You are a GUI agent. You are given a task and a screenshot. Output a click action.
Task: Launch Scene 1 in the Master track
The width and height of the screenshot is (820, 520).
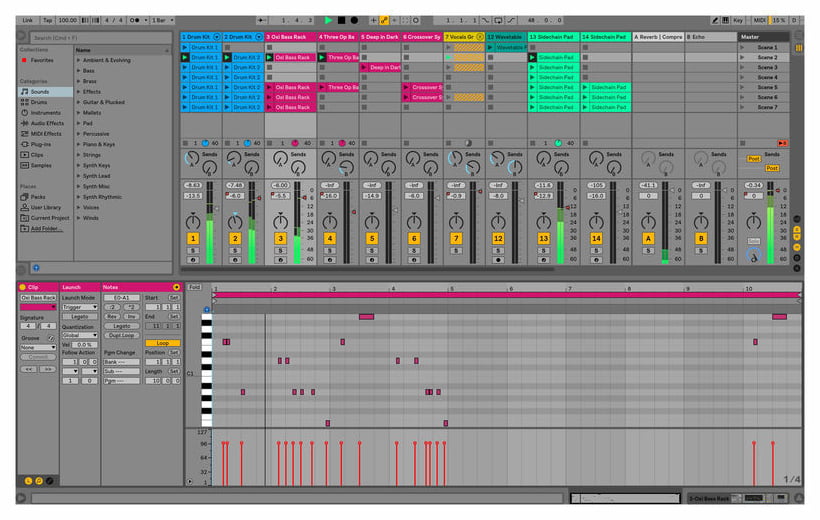tap(742, 48)
